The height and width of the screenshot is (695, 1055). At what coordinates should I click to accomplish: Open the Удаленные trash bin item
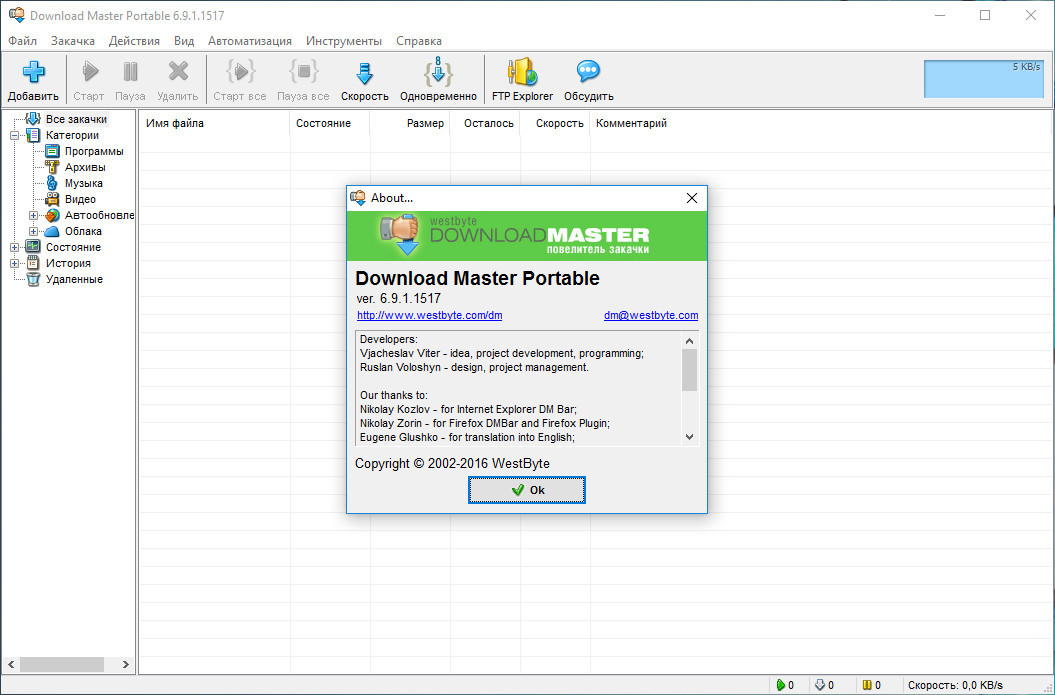click(34, 279)
